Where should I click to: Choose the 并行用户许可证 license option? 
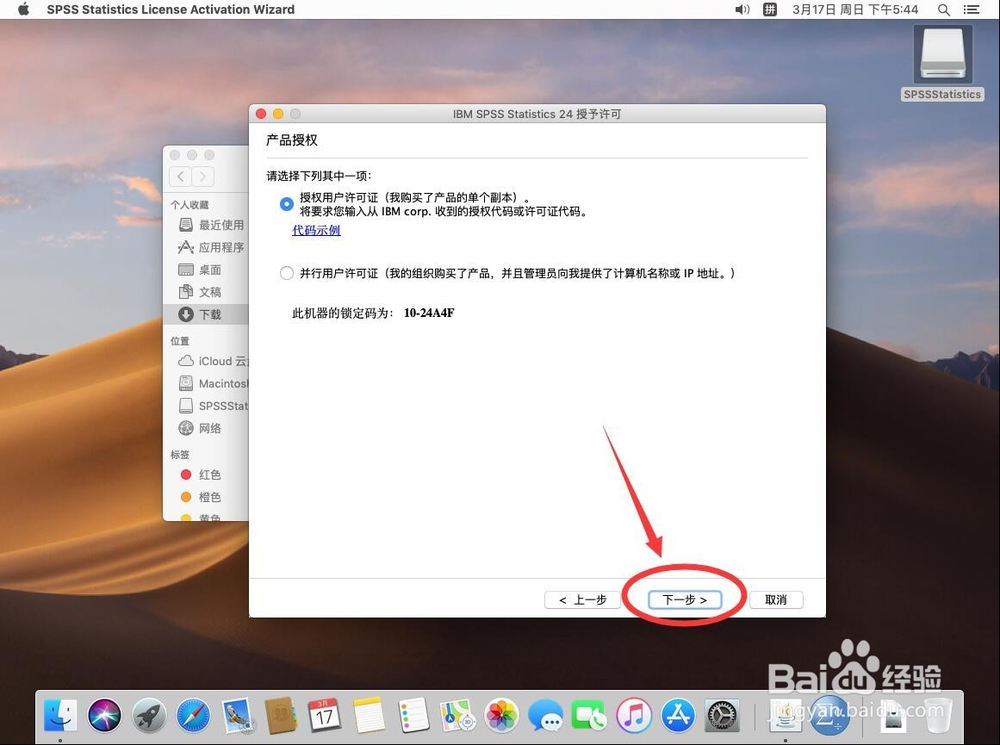pos(287,273)
